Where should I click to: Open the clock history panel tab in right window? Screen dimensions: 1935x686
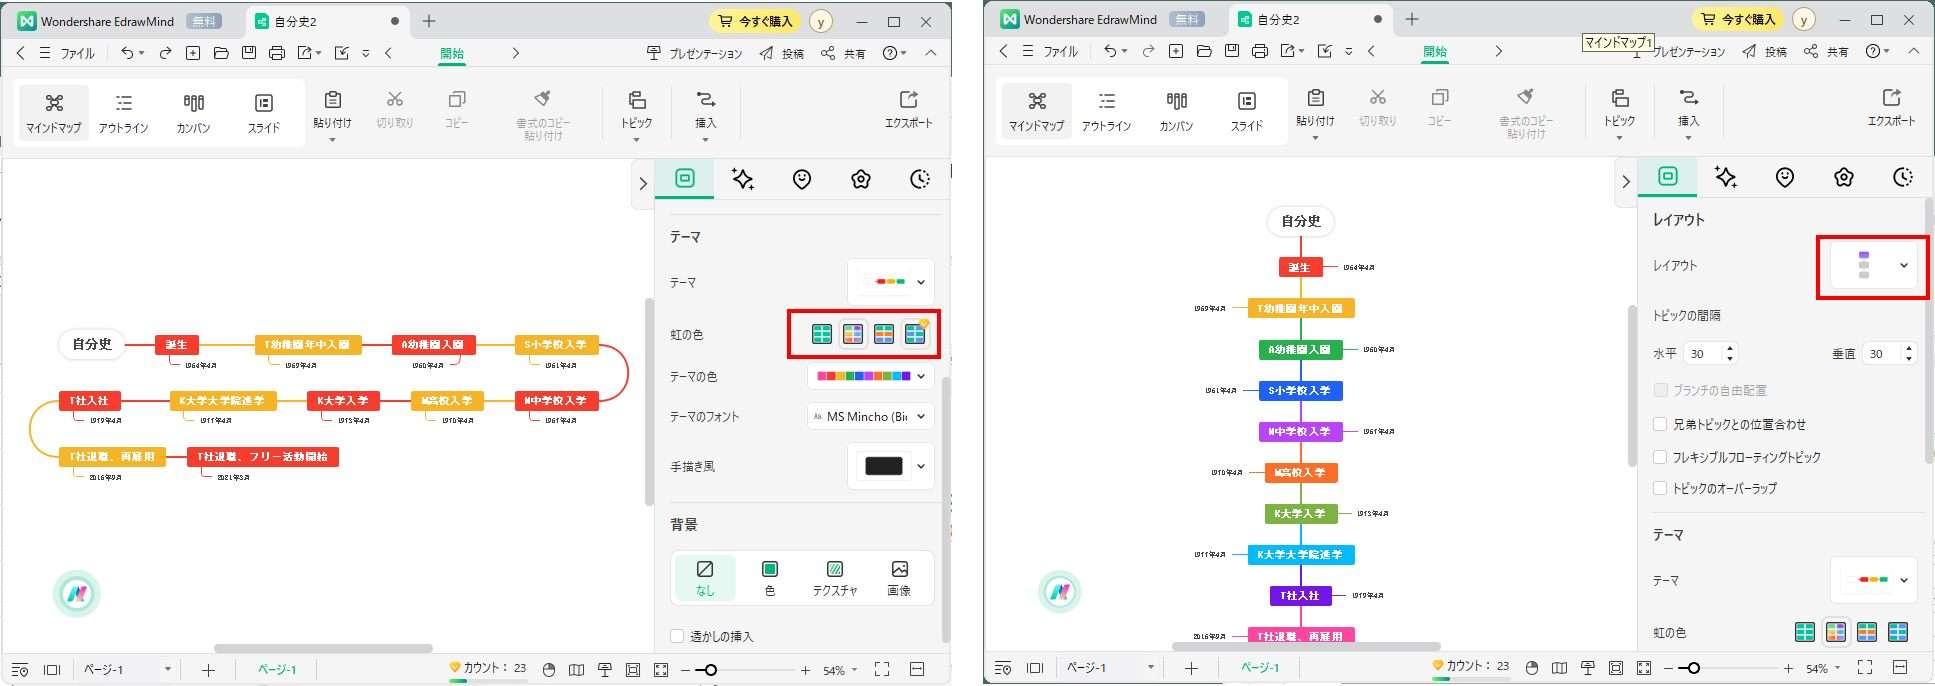[x=1903, y=177]
